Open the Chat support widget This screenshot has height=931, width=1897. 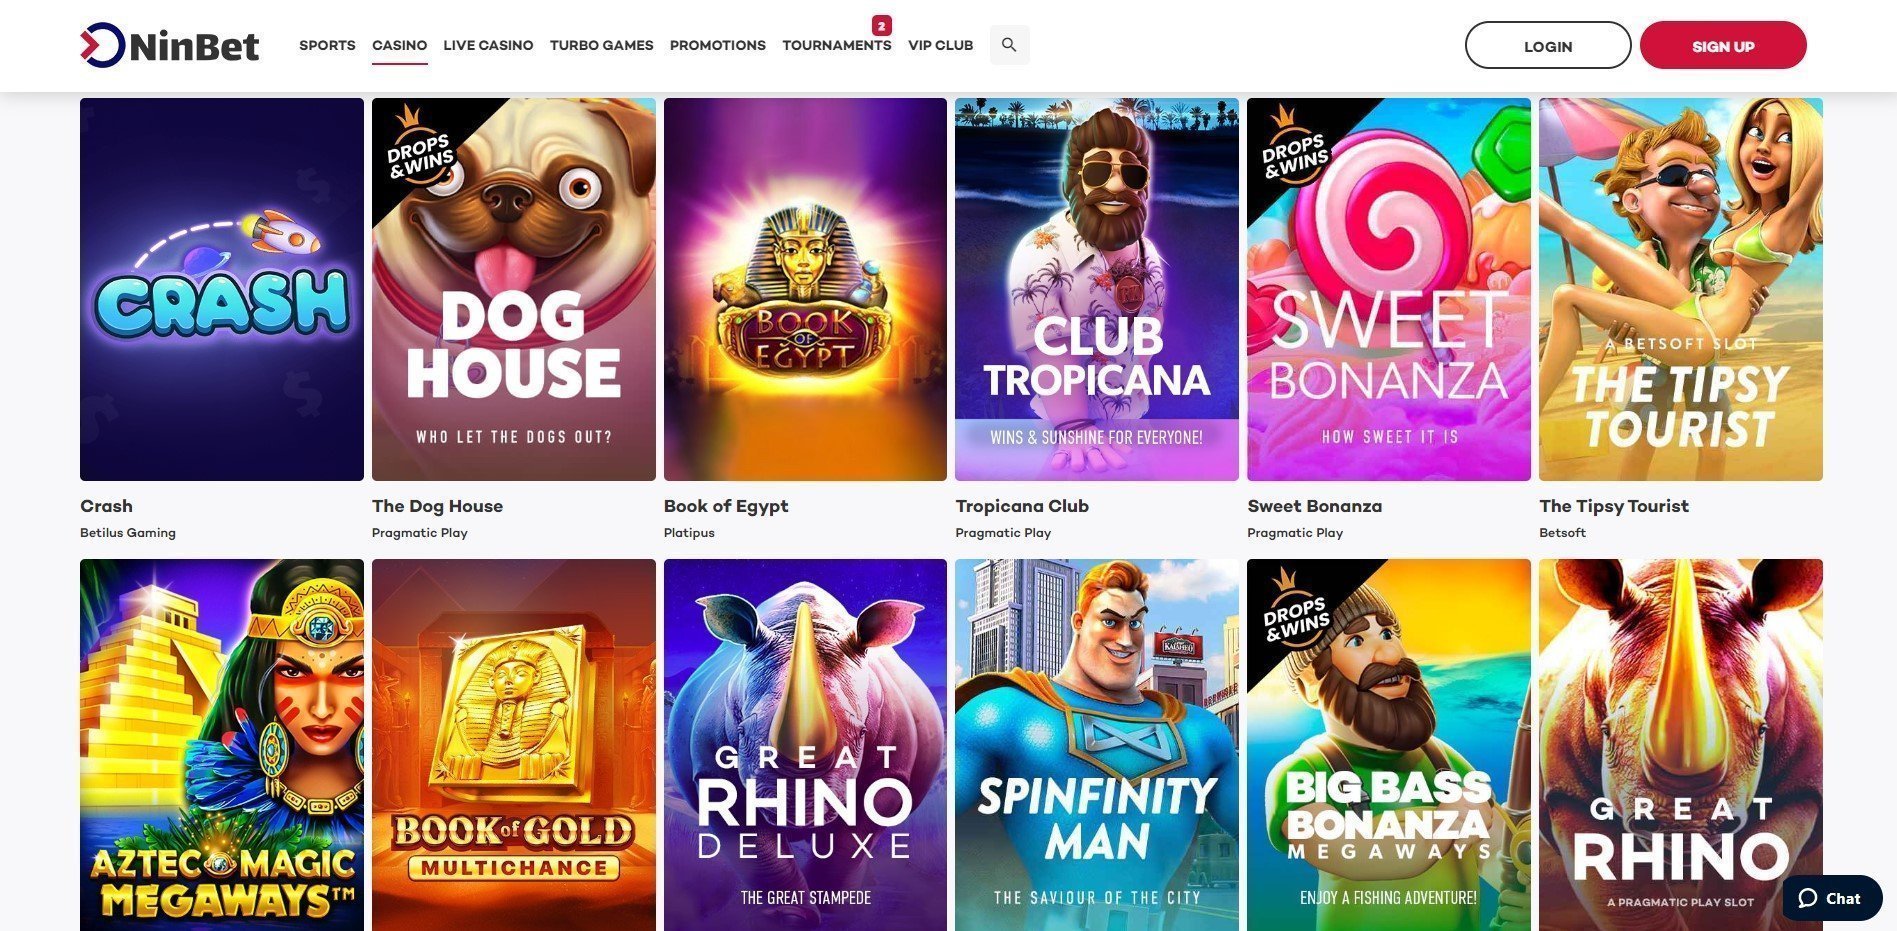coord(1832,898)
